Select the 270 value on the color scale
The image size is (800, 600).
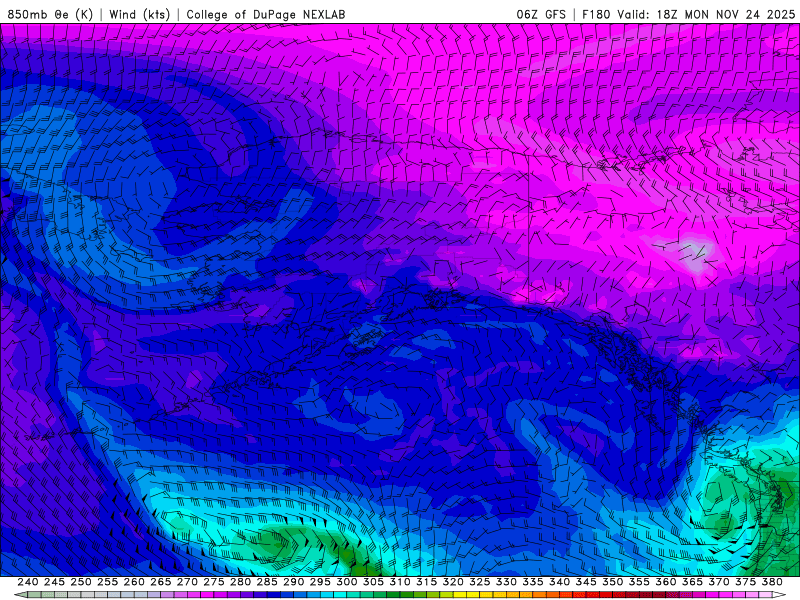pos(187,582)
